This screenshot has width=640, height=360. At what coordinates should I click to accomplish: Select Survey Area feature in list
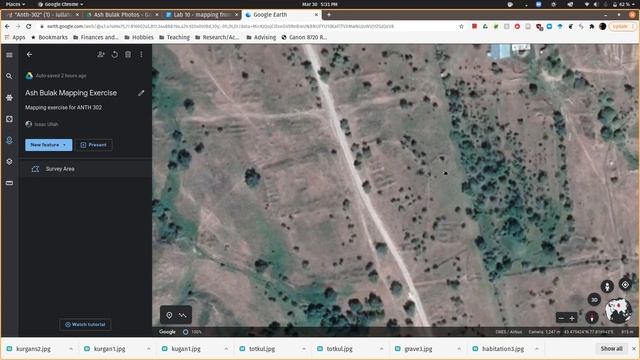click(86, 169)
